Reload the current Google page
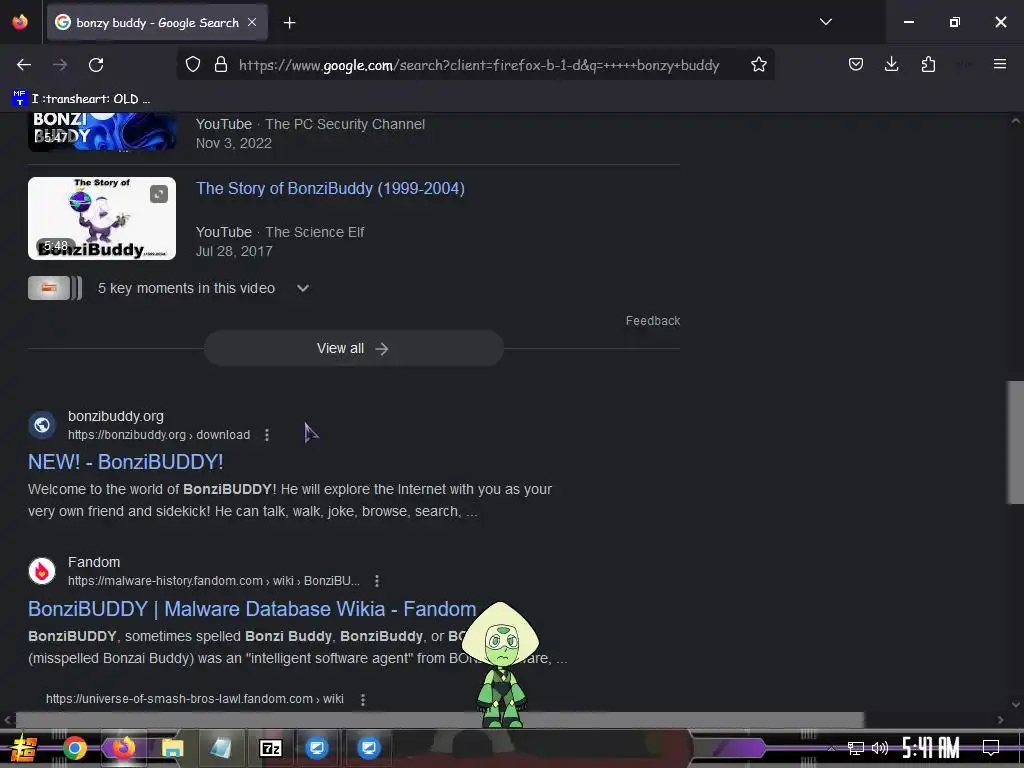Viewport: 1024px width, 768px height. point(96,65)
